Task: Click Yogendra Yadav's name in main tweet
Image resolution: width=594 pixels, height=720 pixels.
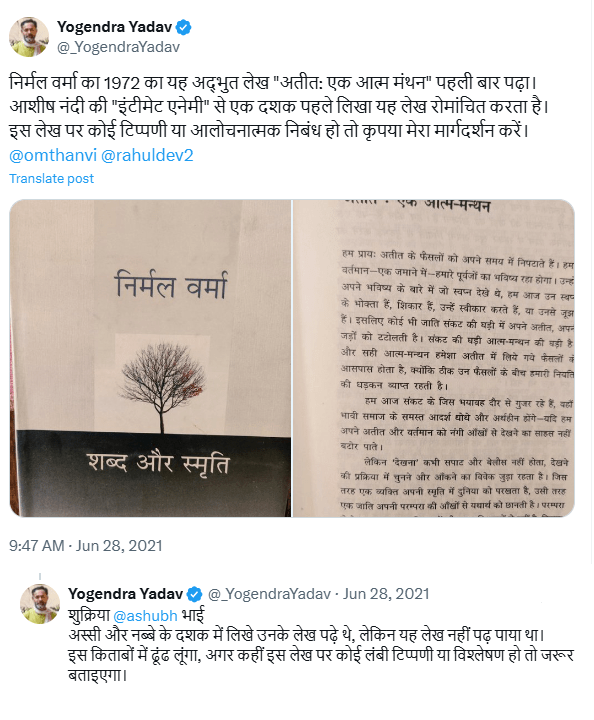Action: pyautogui.click(x=114, y=27)
